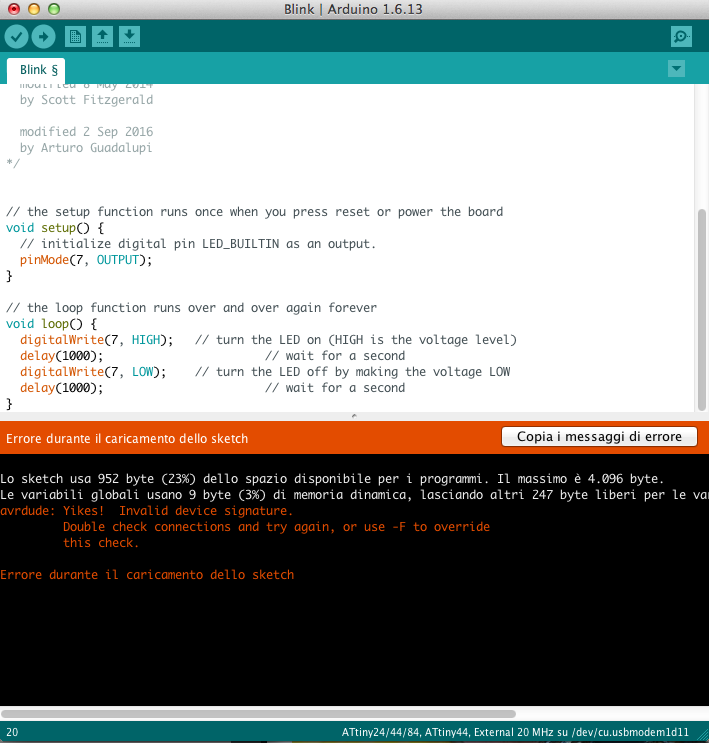Click console line 'Lo sketch usa 952 byte'
Image resolution: width=709 pixels, height=743 pixels.
pos(332,479)
